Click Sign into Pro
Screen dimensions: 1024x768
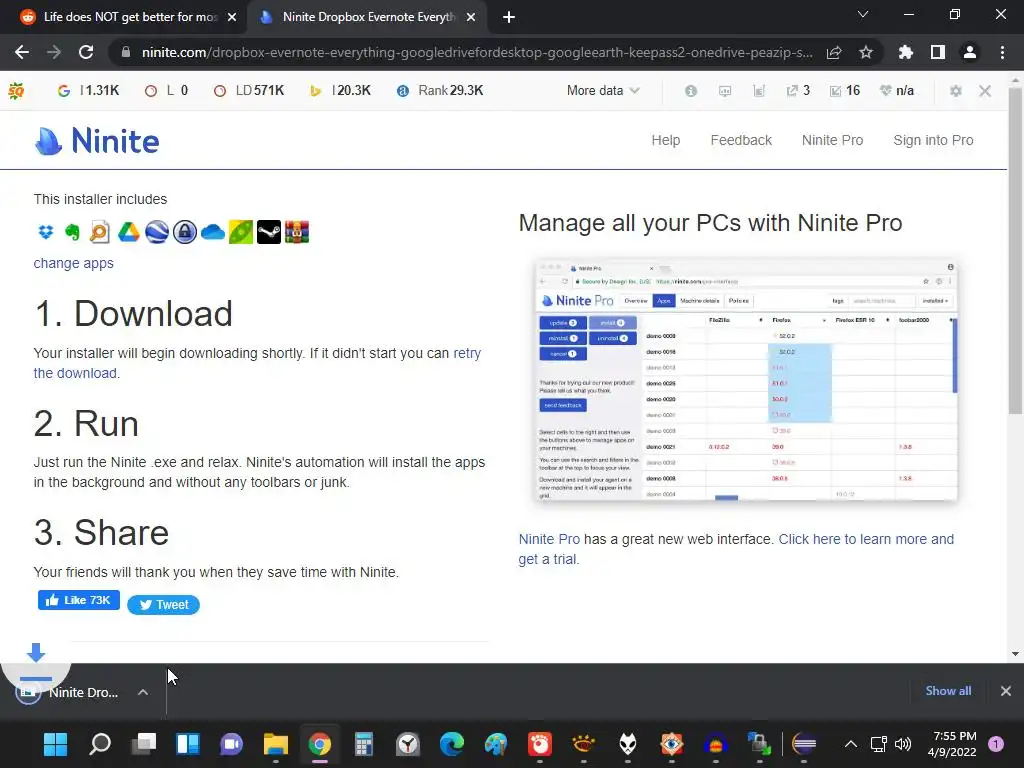click(933, 140)
